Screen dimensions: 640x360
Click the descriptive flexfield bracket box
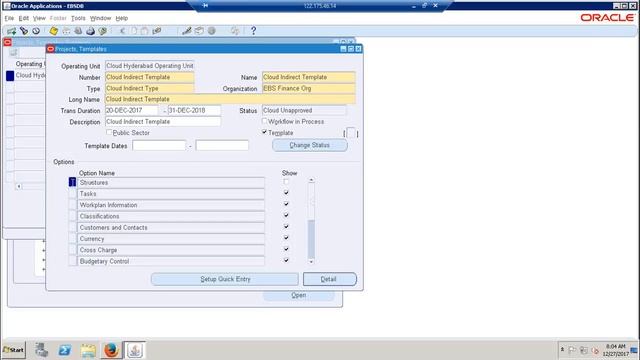click(x=351, y=133)
